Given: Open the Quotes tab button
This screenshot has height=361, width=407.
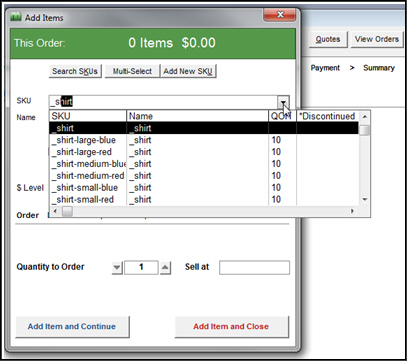Looking at the screenshot, I should (x=328, y=39).
